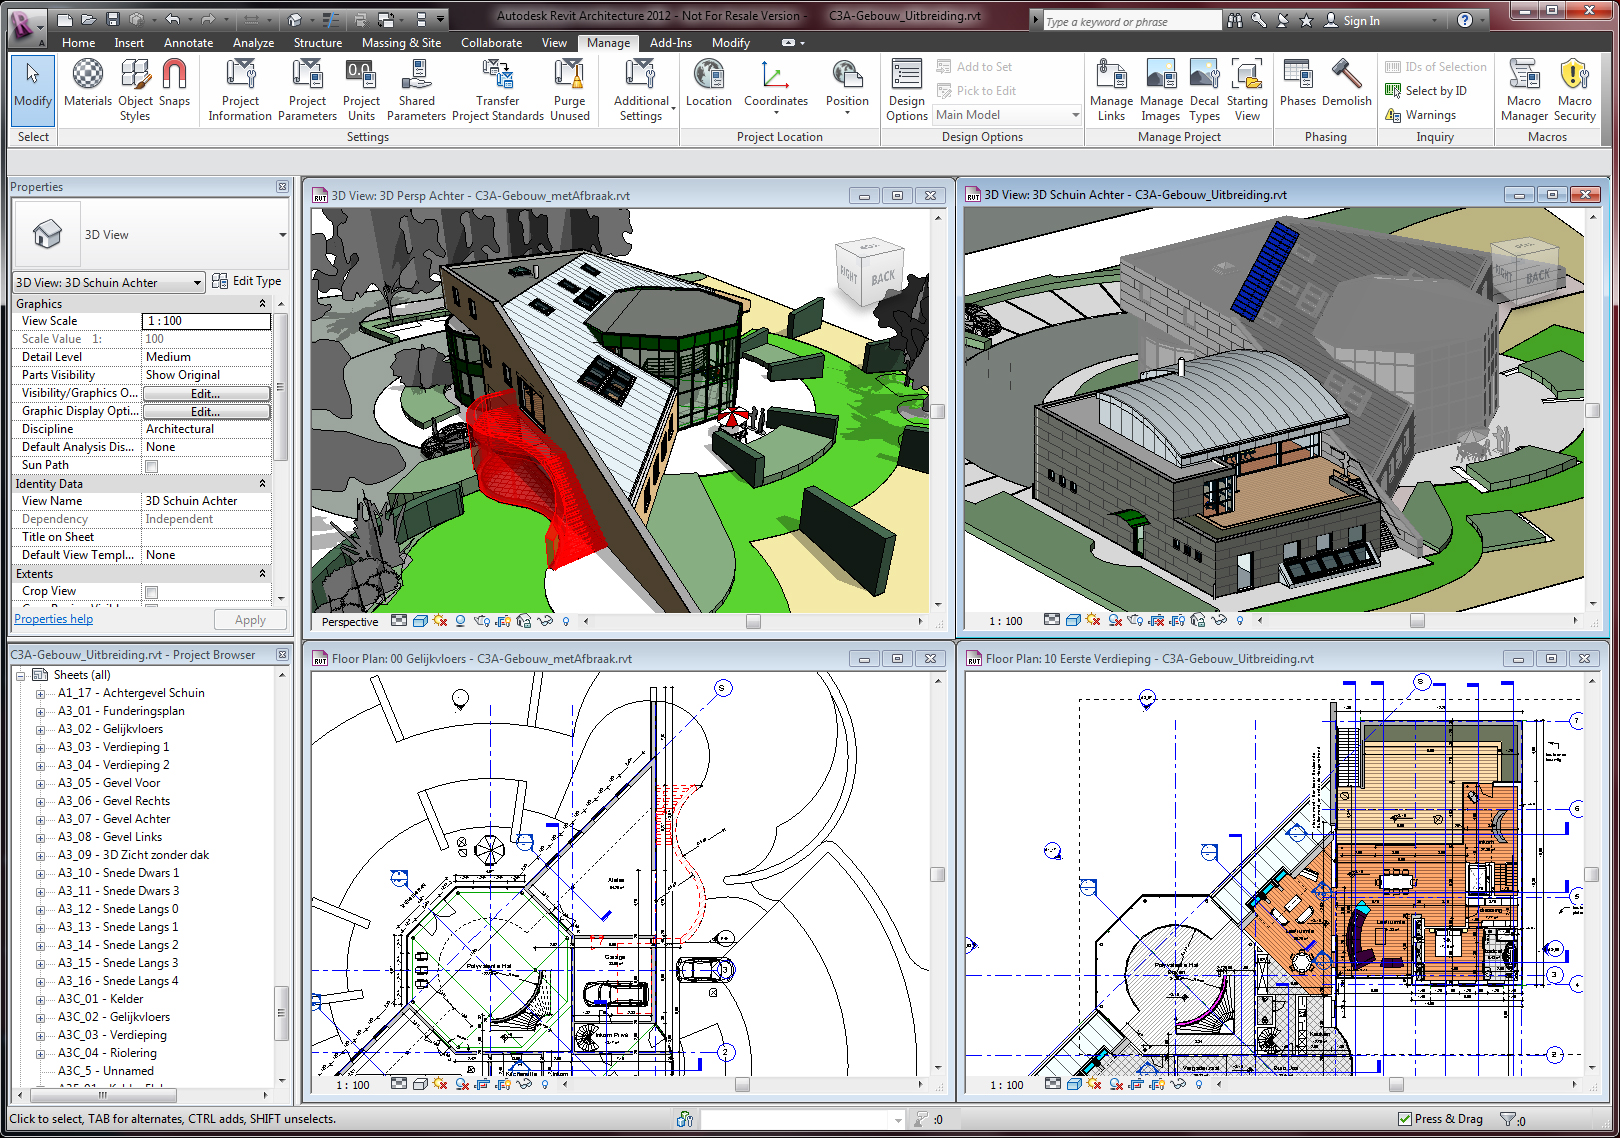The height and width of the screenshot is (1138, 1620).
Task: Switch to the Home ribbon tab
Action: [78, 43]
